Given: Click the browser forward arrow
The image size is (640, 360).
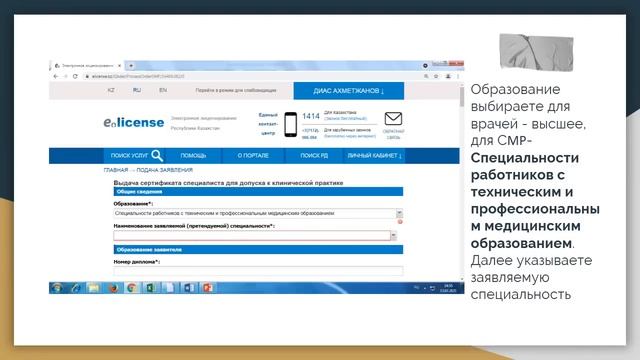Looking at the screenshot, I should point(65,76).
